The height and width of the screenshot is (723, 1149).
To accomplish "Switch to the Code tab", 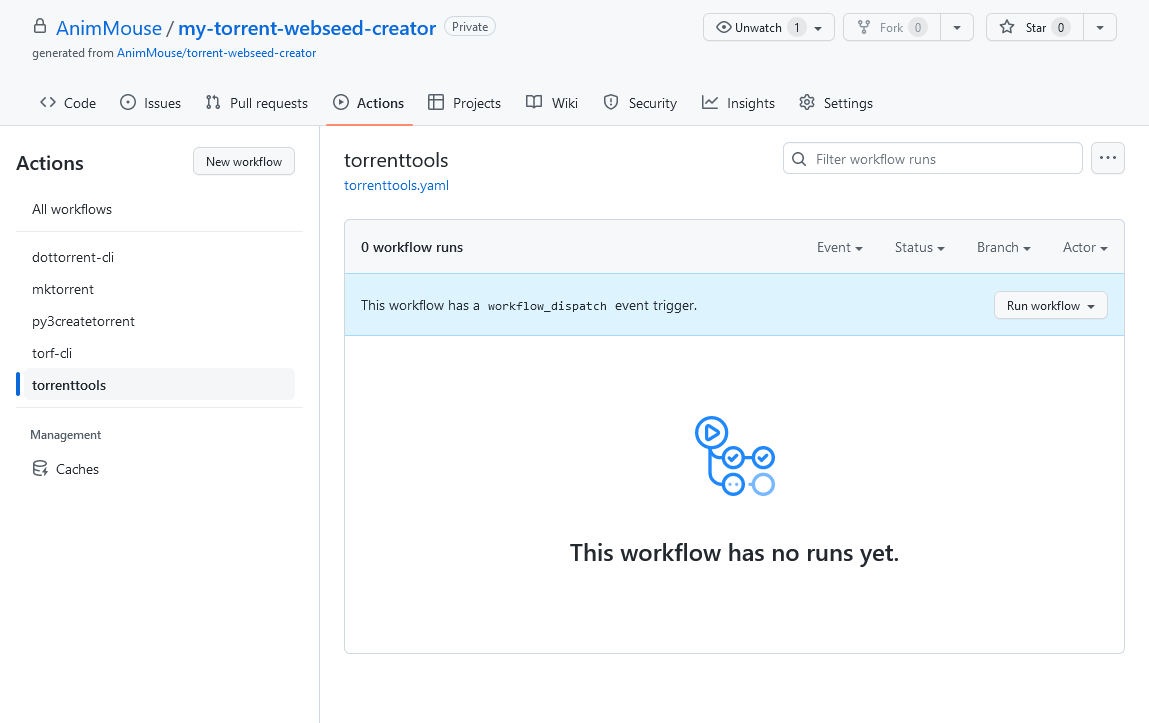I will [x=68, y=103].
